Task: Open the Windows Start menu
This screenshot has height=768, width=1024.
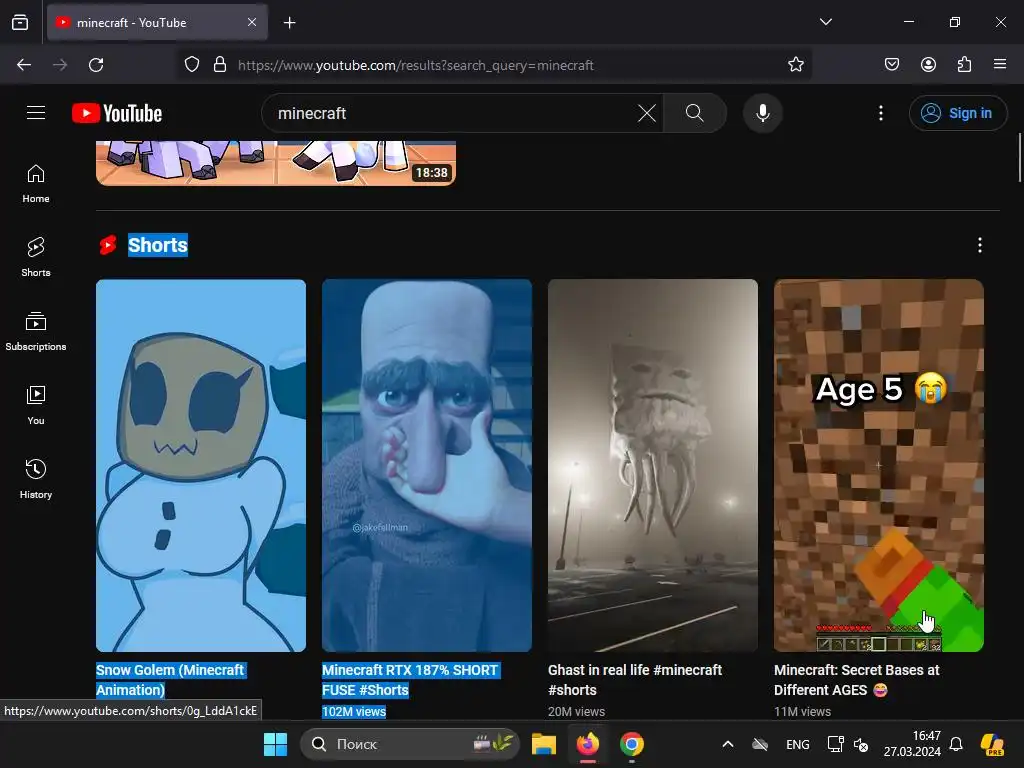Action: 276,744
